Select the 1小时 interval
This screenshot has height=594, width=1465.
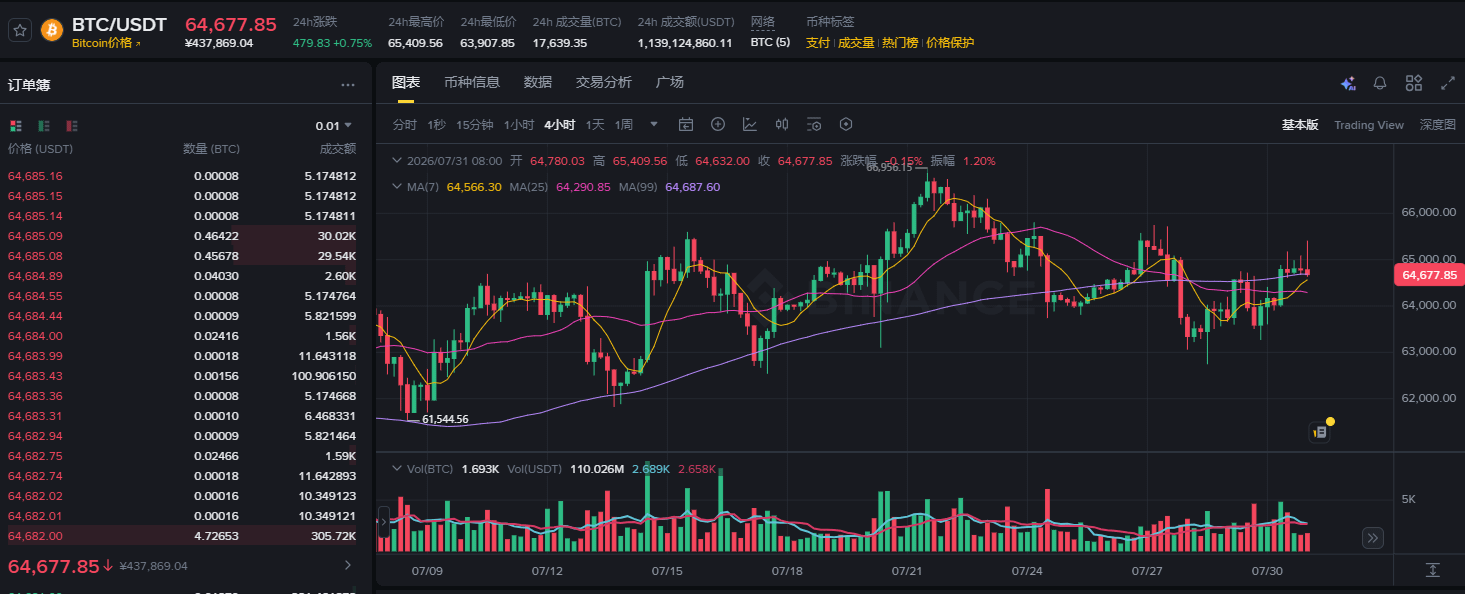pyautogui.click(x=519, y=125)
